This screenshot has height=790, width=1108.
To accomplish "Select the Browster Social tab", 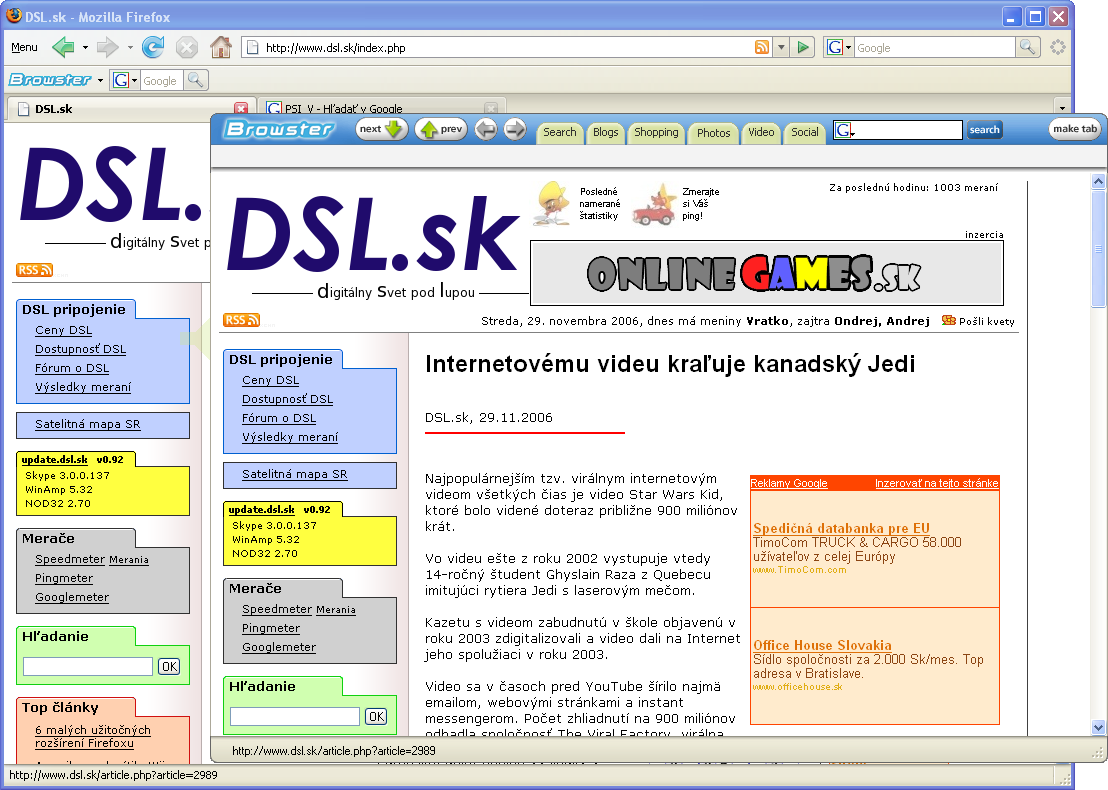I will 804,132.
